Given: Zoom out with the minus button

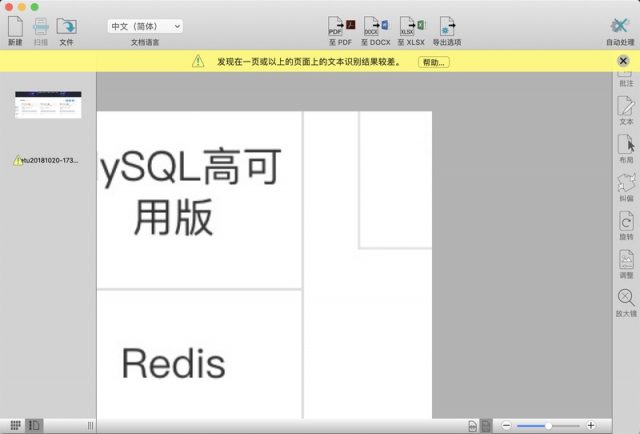Looking at the screenshot, I should click(506, 426).
